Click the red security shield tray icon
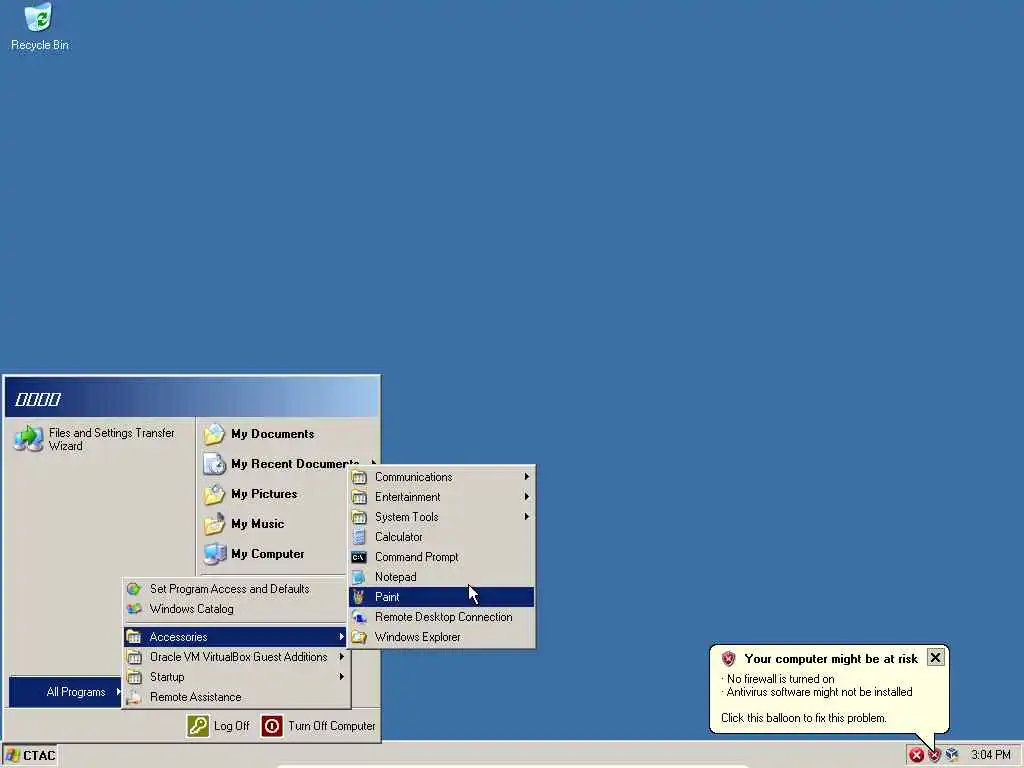The height and width of the screenshot is (768, 1024). point(935,755)
